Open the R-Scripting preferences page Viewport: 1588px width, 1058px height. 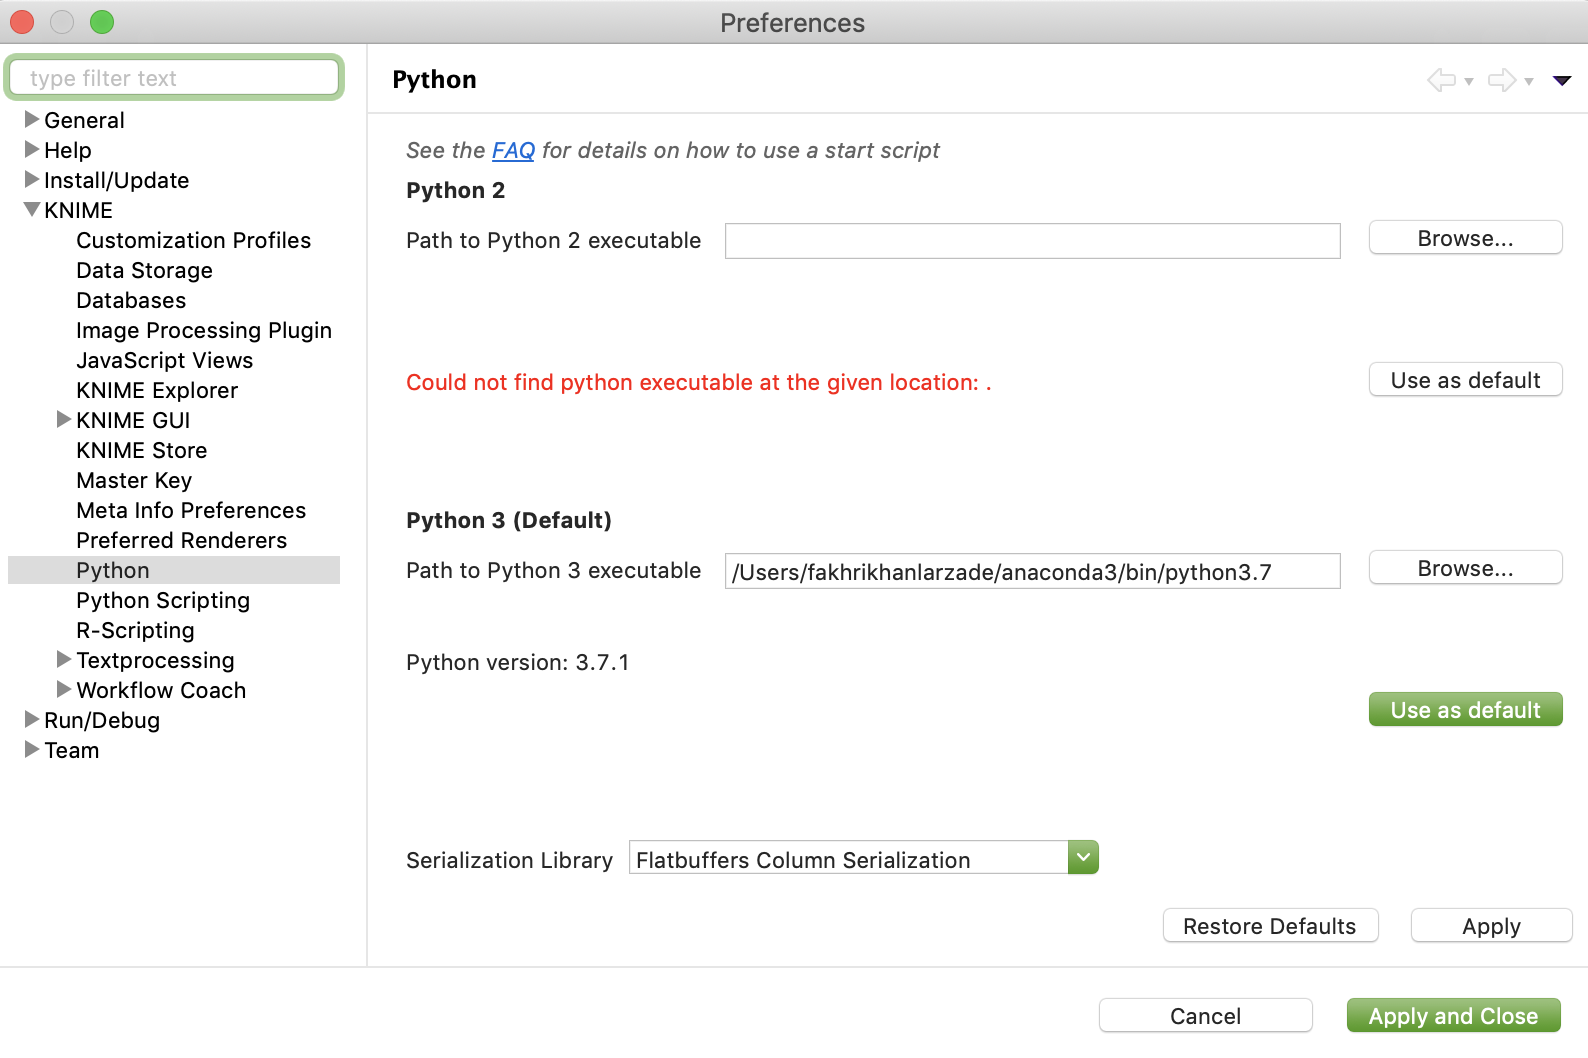coord(135,630)
